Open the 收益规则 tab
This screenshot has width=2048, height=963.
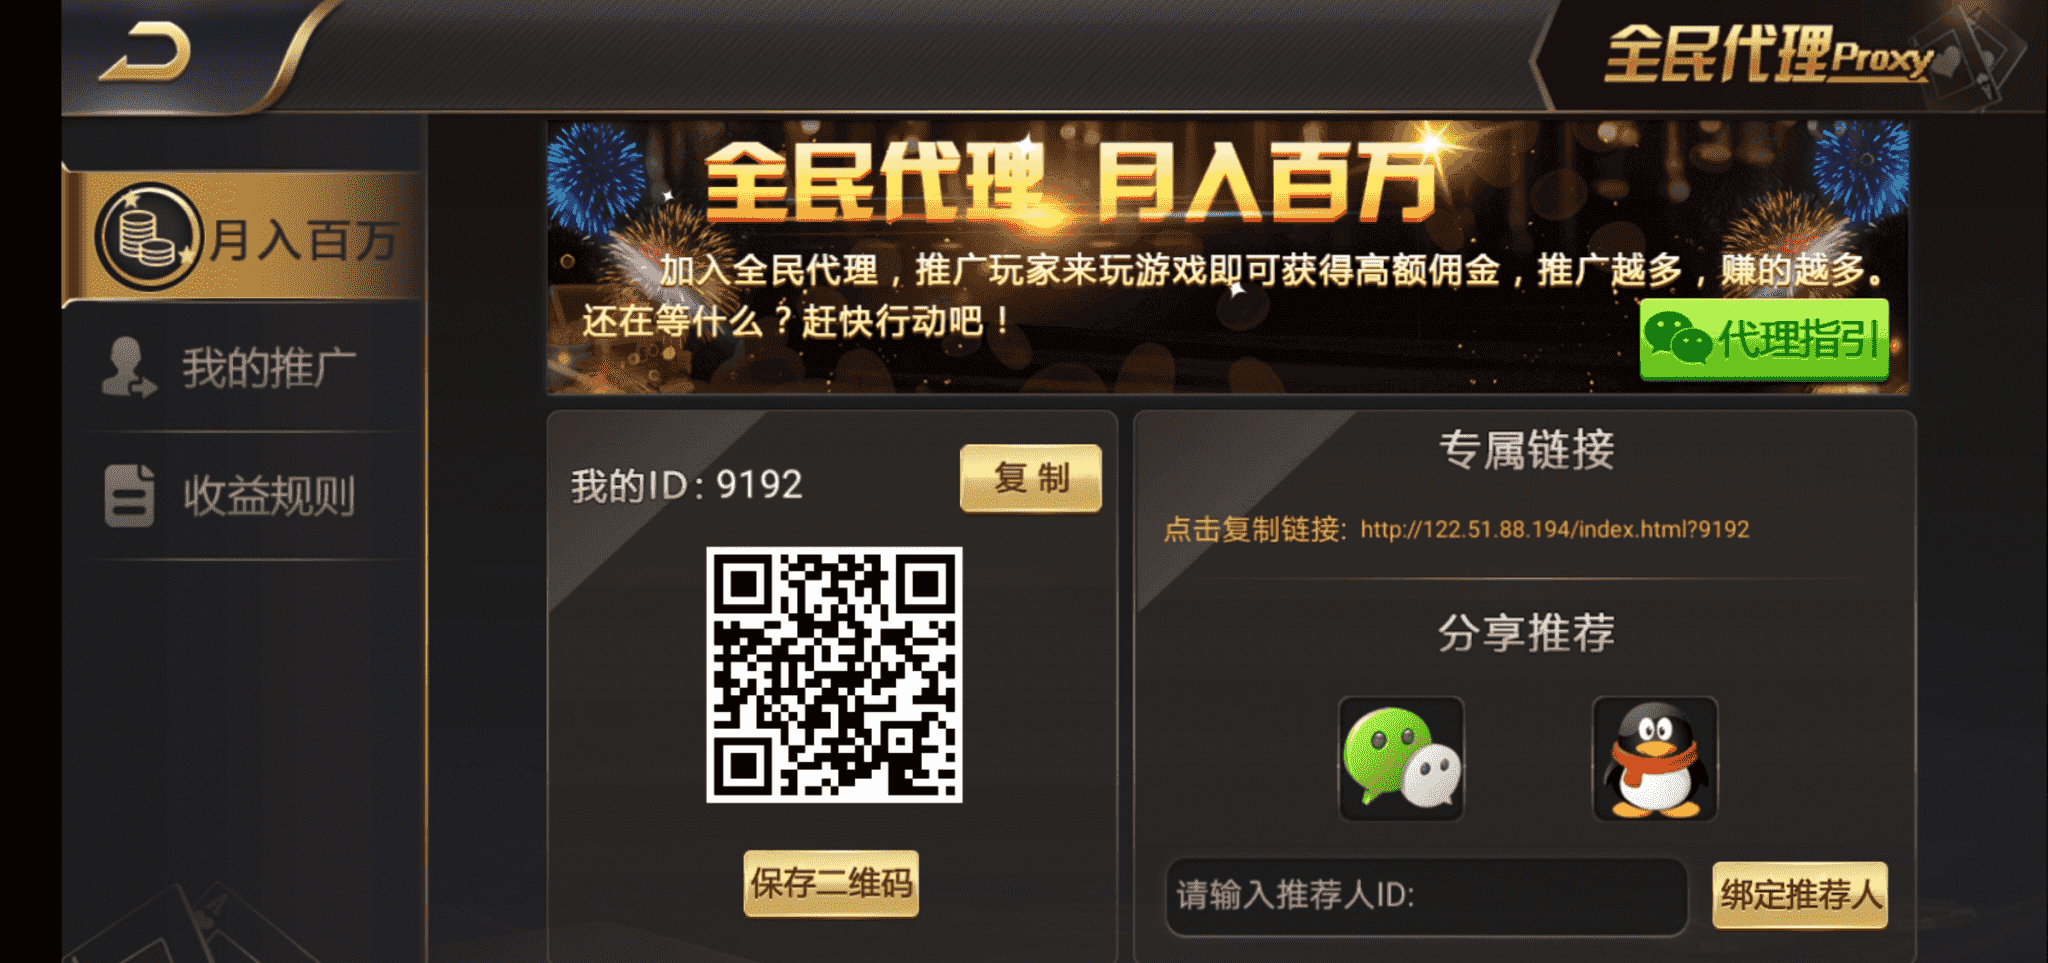(x=244, y=496)
